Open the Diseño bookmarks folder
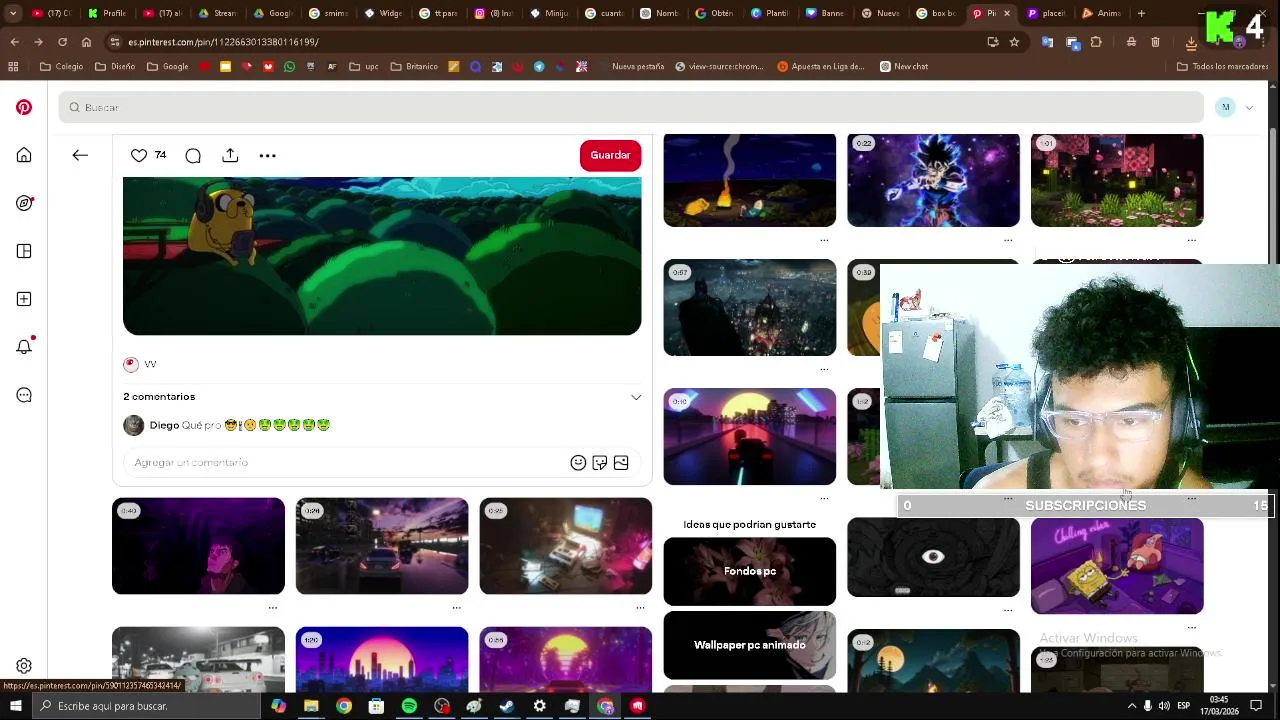This screenshot has height=720, width=1280. pos(115,66)
